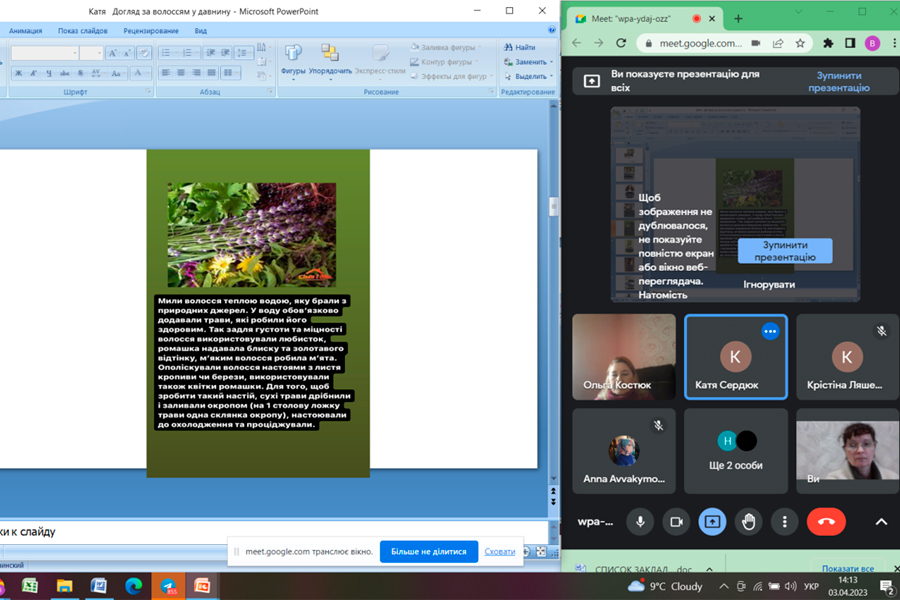The width and height of the screenshot is (900, 600).
Task: Open Chrome extensions puzzle icon
Action: point(828,43)
